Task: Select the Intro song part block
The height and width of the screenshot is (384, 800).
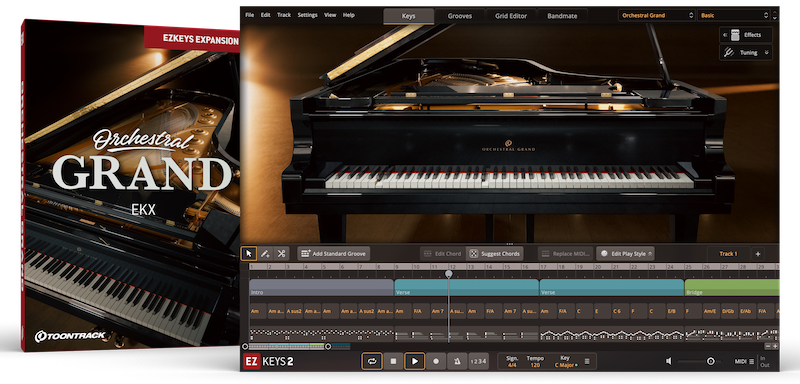Action: [x=321, y=288]
